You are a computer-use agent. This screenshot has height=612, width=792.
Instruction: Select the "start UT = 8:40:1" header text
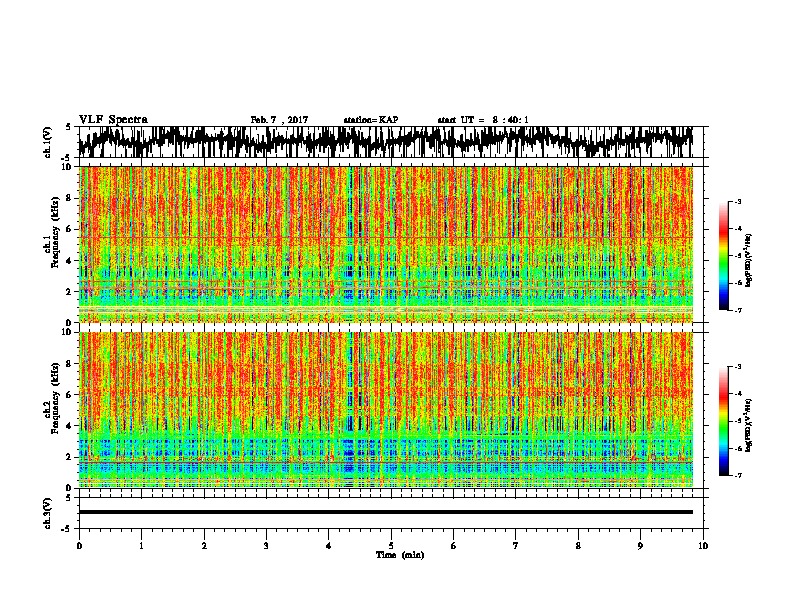click(483, 120)
